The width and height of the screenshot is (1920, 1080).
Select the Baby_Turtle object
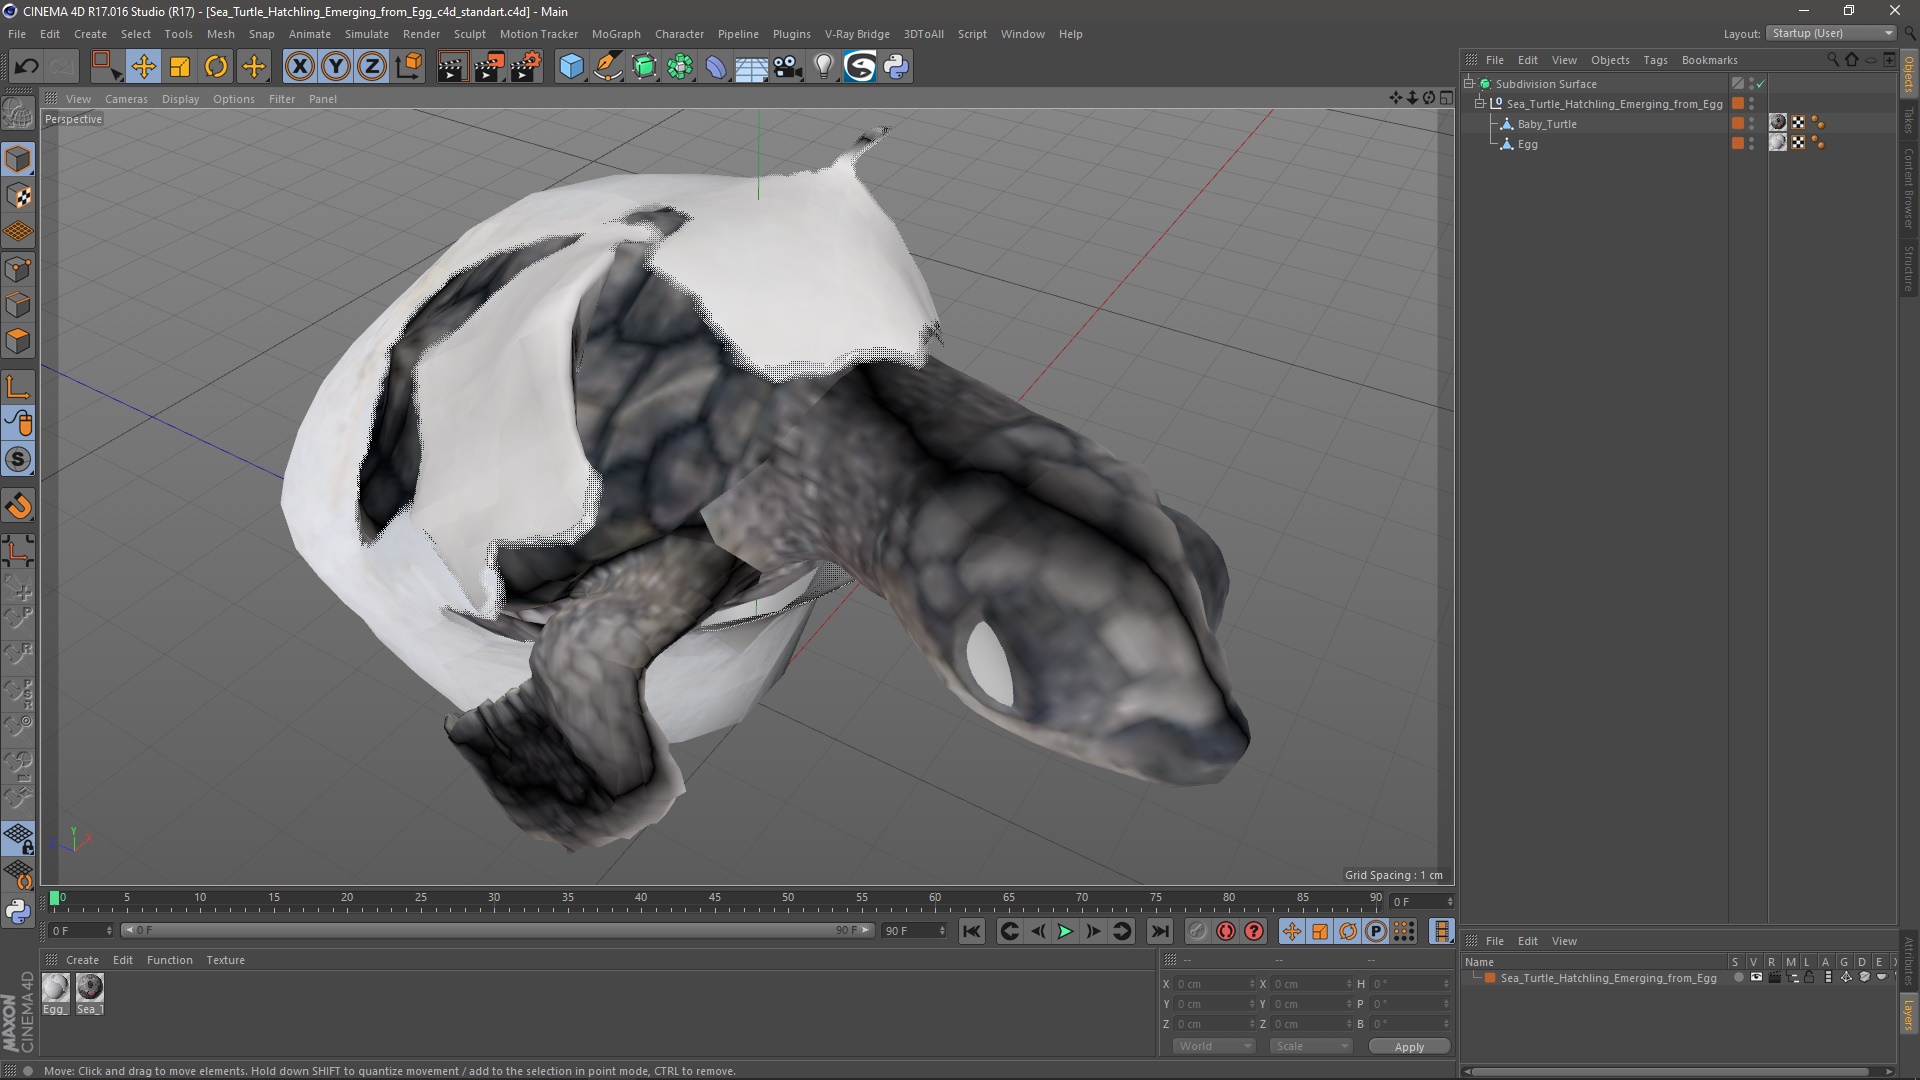tap(1547, 124)
